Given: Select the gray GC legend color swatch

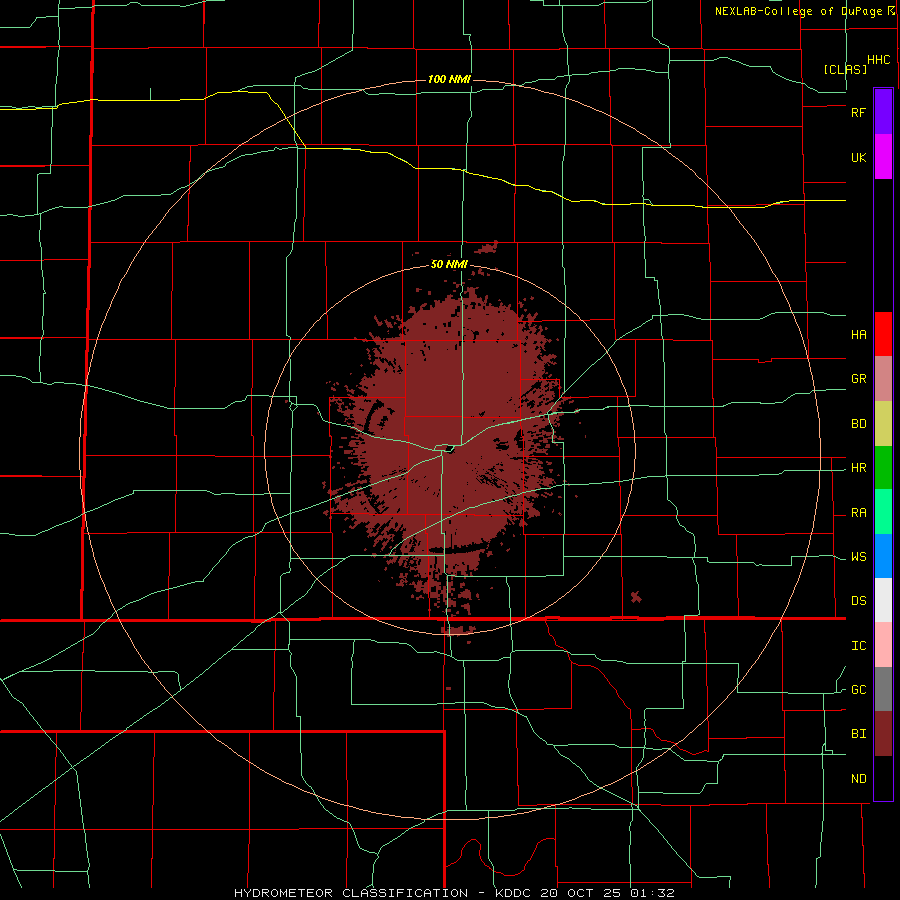Looking at the screenshot, I should (x=883, y=689).
